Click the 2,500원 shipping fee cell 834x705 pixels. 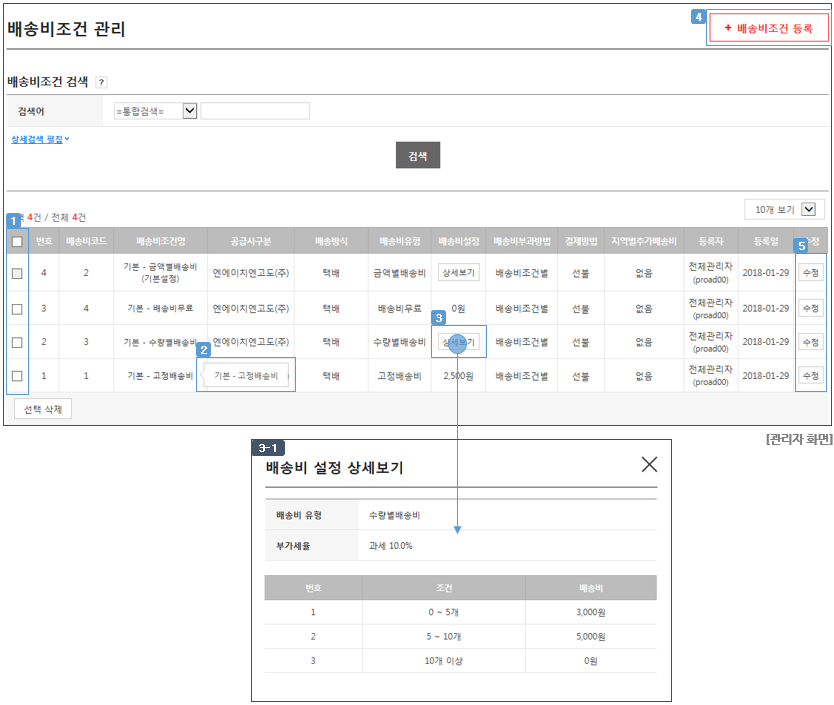pos(458,376)
